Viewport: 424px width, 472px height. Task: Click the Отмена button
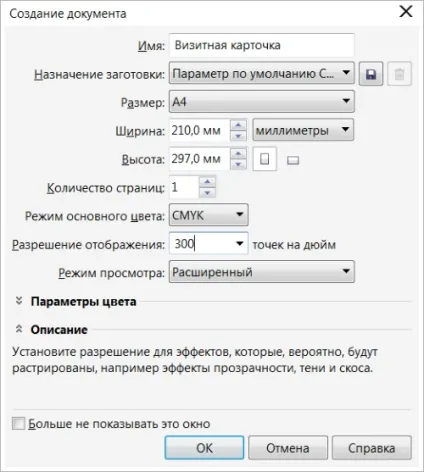tap(288, 448)
